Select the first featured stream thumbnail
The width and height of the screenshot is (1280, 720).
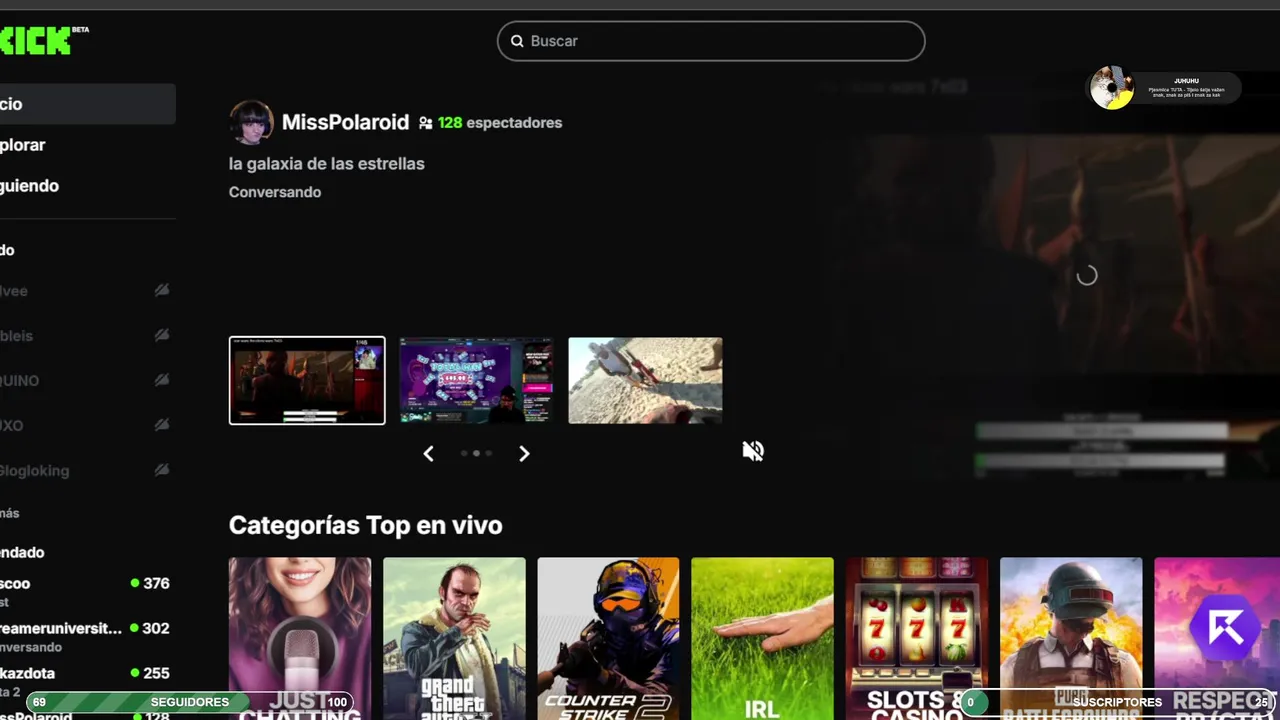click(307, 380)
